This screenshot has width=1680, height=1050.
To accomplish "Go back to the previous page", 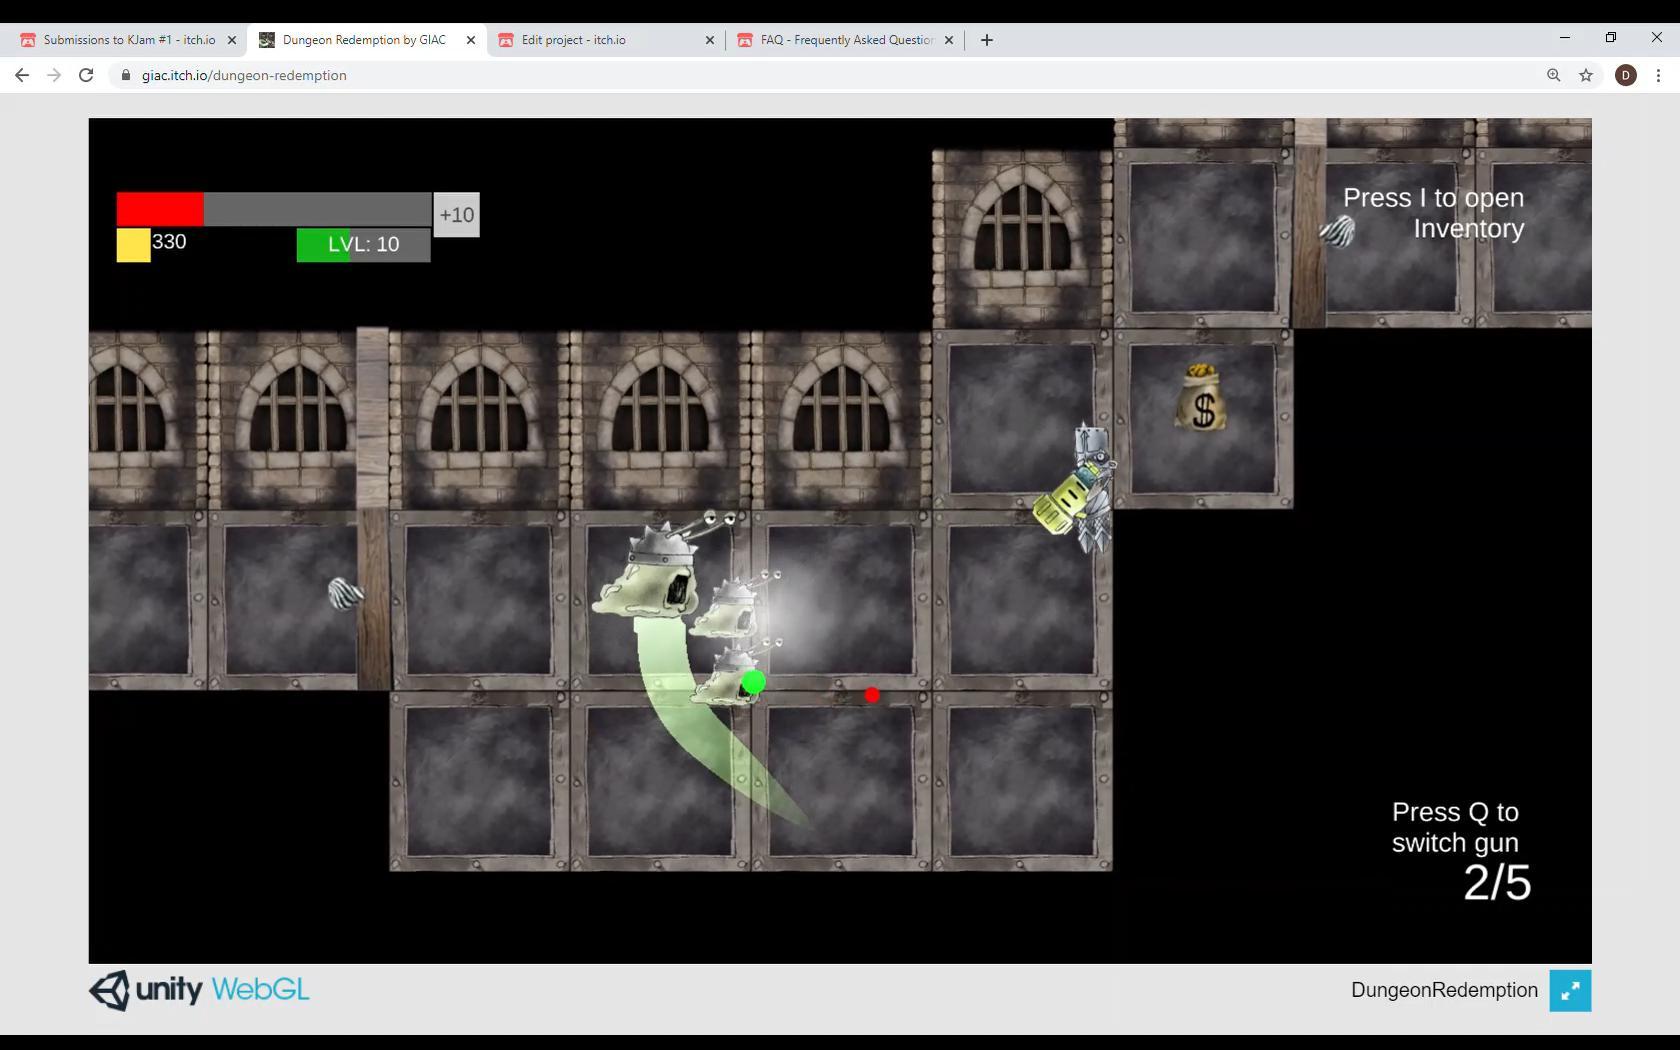I will coord(22,75).
